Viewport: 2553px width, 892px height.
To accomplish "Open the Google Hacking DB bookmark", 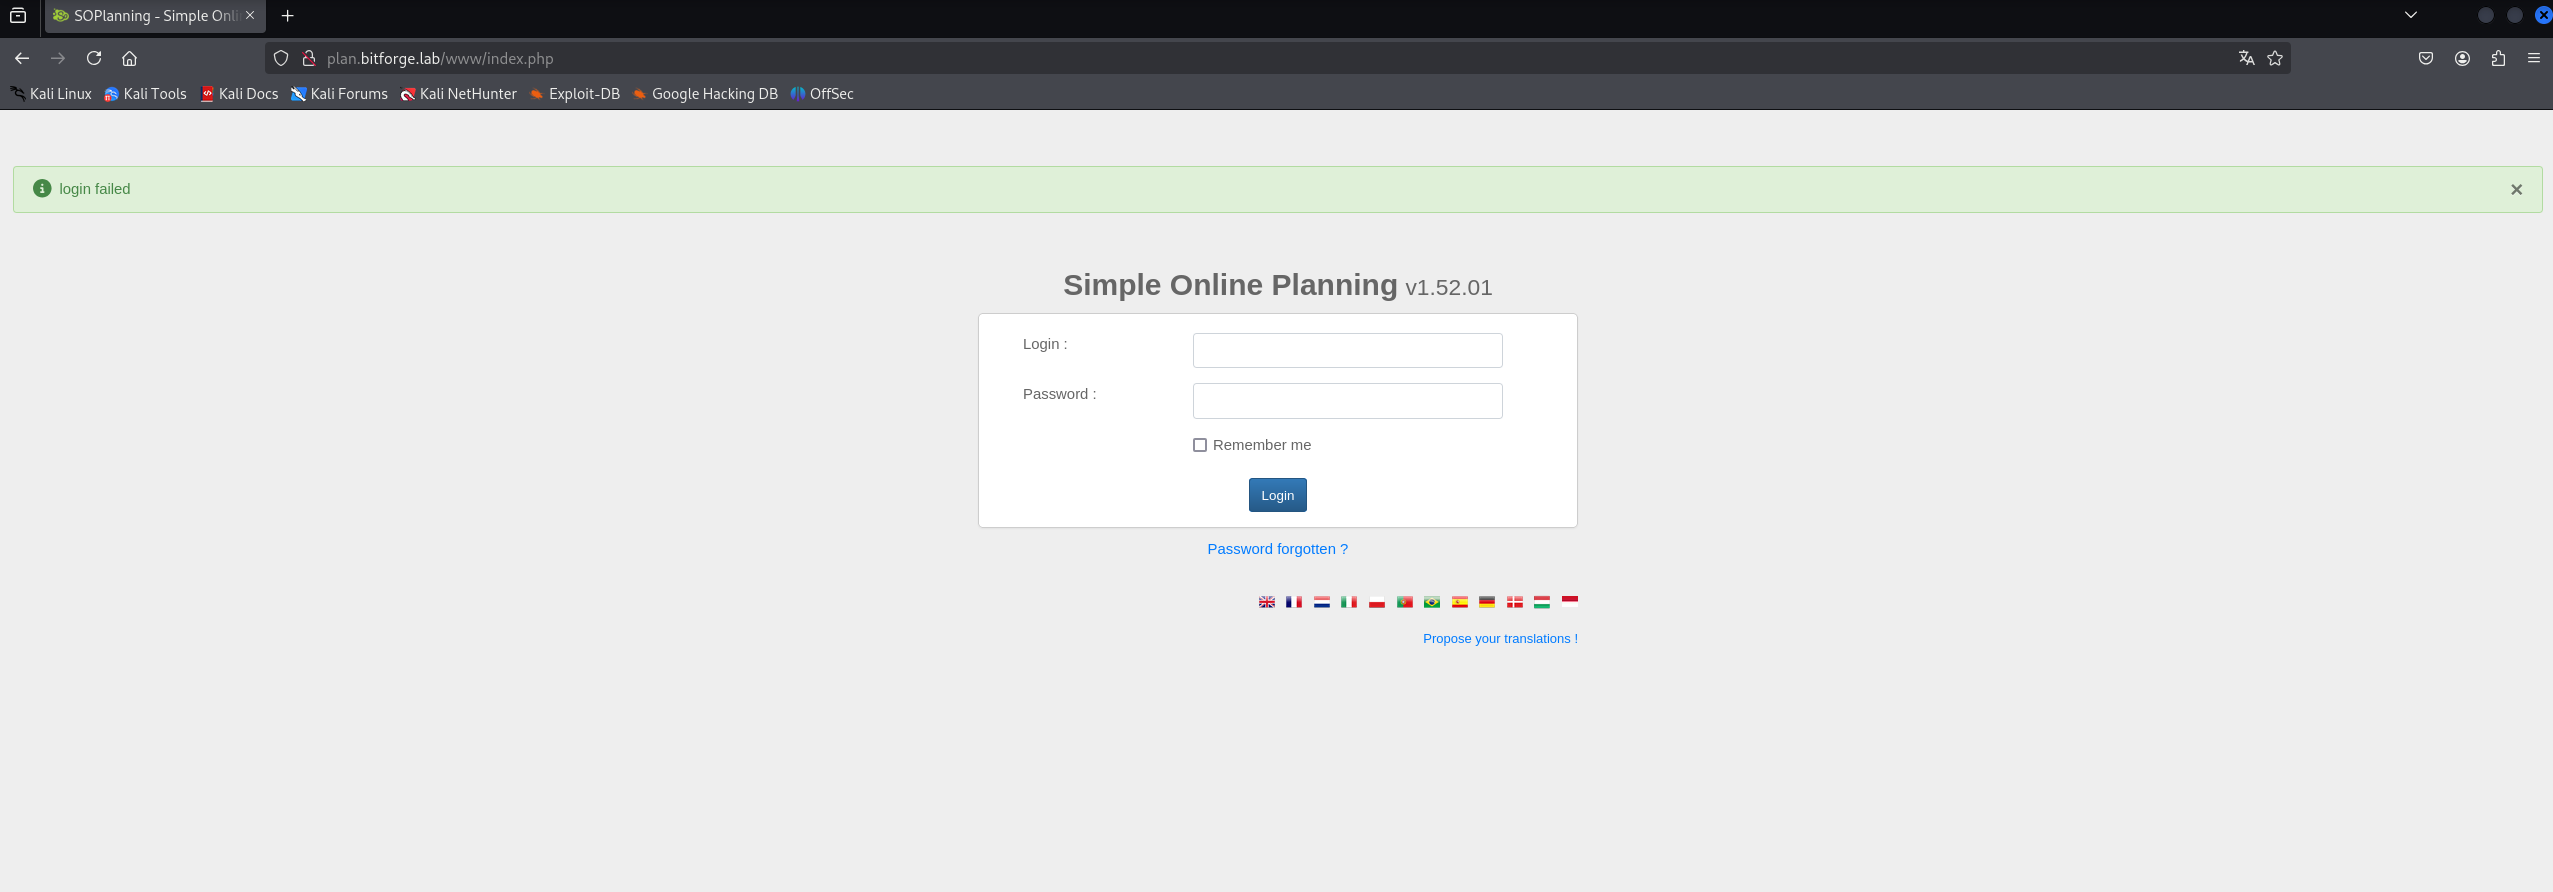I will 705,94.
